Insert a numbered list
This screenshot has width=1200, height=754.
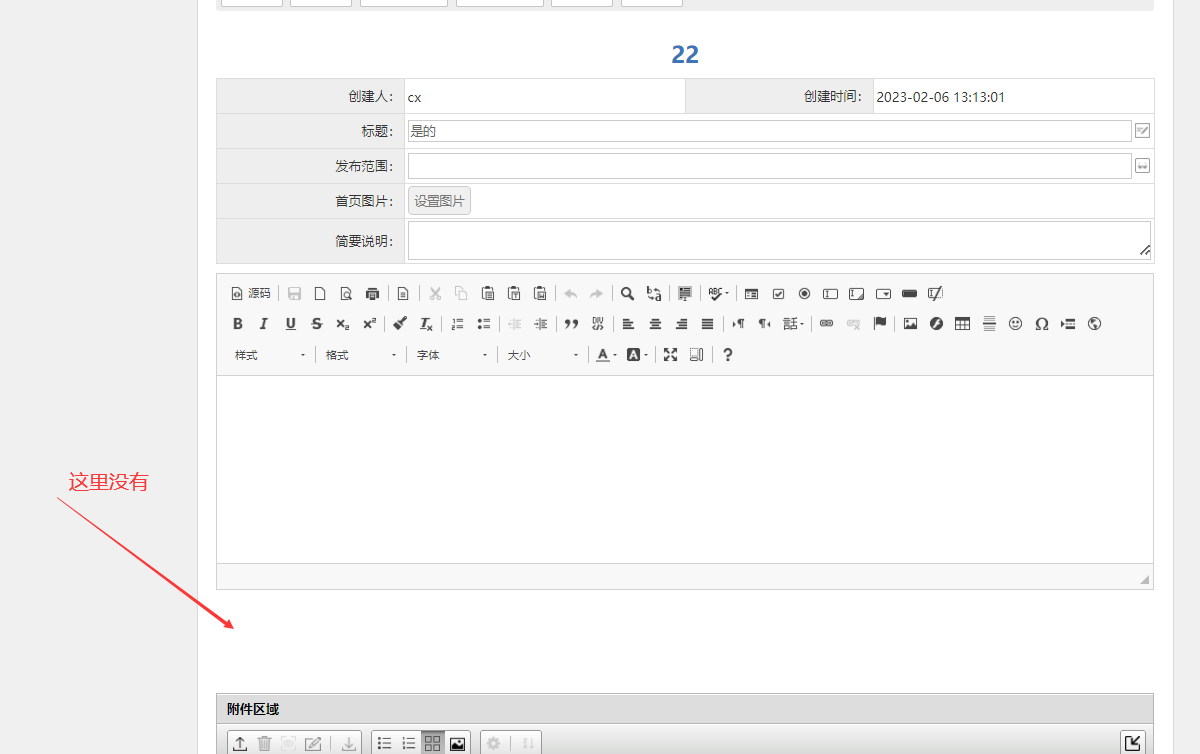click(x=457, y=323)
